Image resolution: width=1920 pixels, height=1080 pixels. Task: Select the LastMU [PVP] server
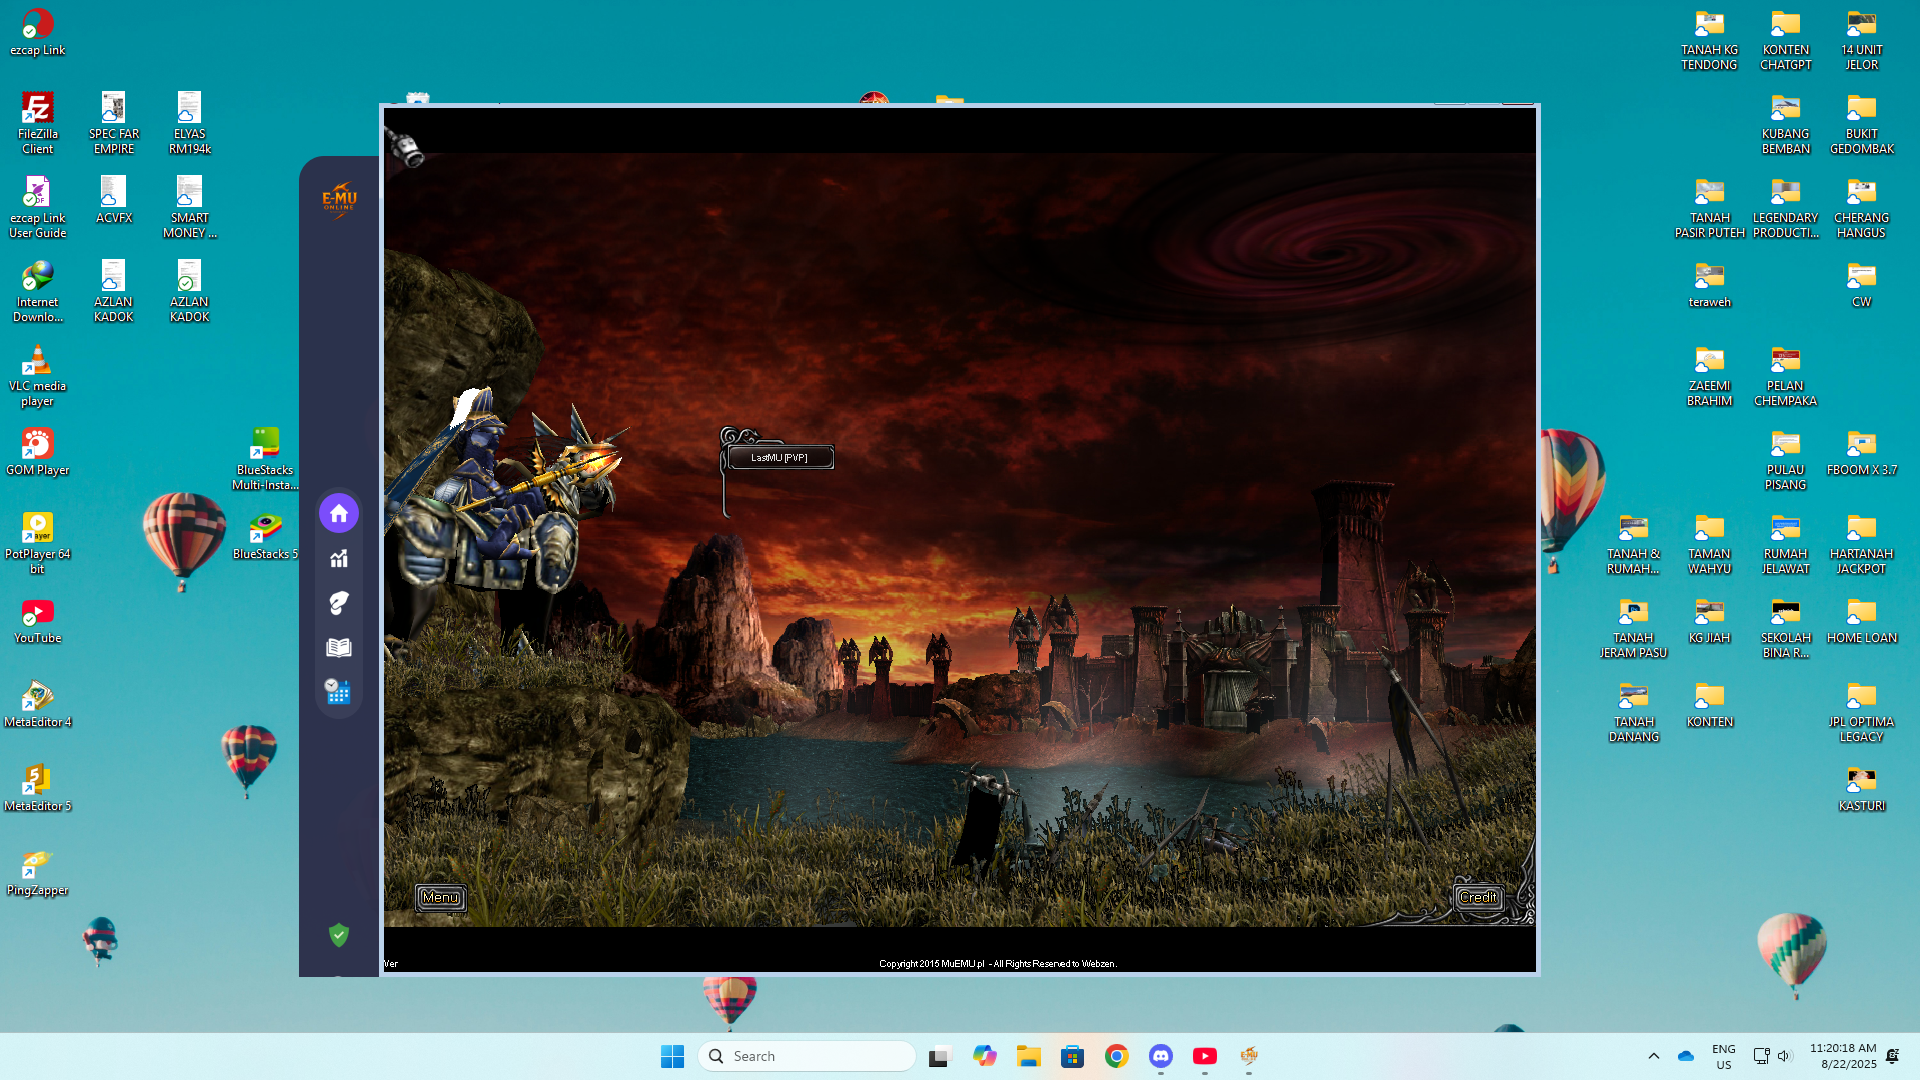(x=779, y=458)
